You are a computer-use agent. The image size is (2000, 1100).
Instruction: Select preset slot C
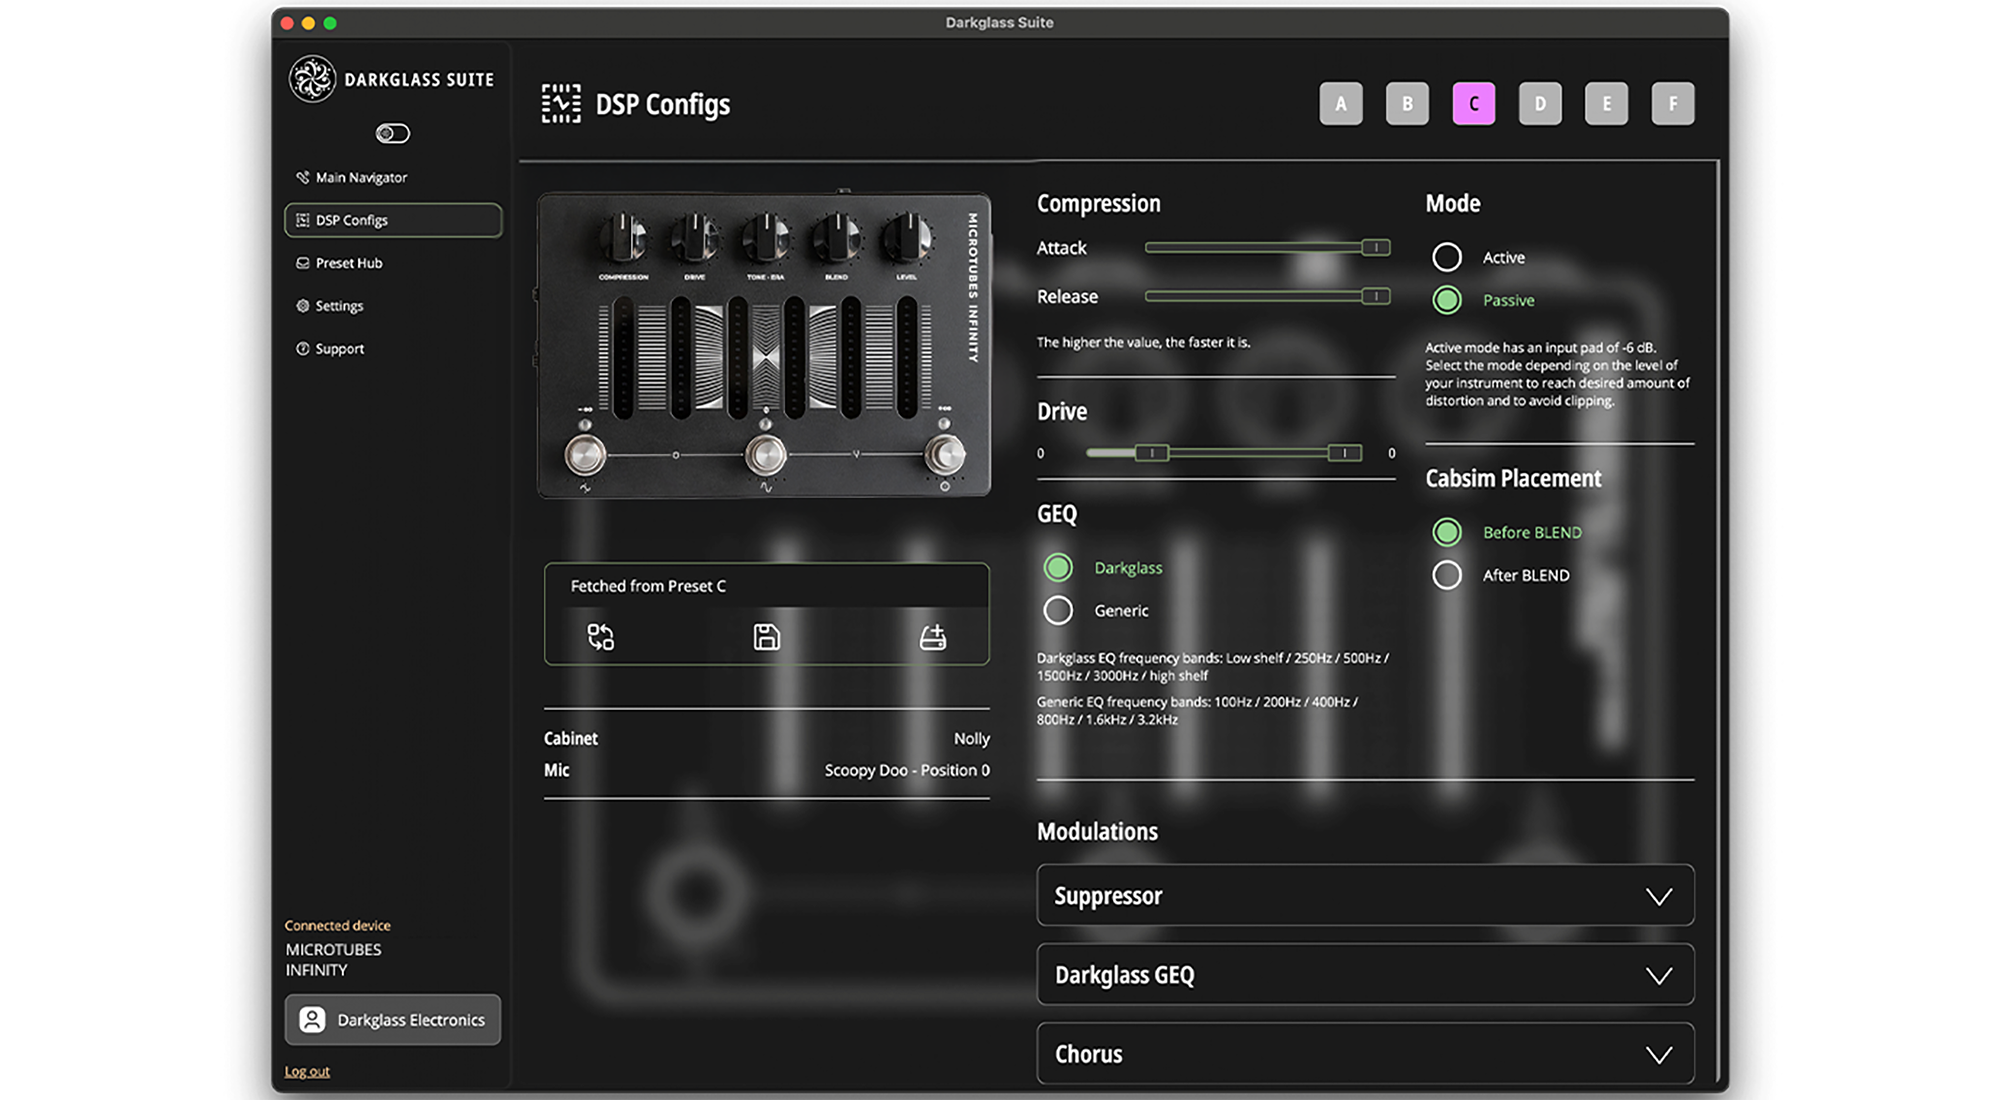pyautogui.click(x=1474, y=104)
